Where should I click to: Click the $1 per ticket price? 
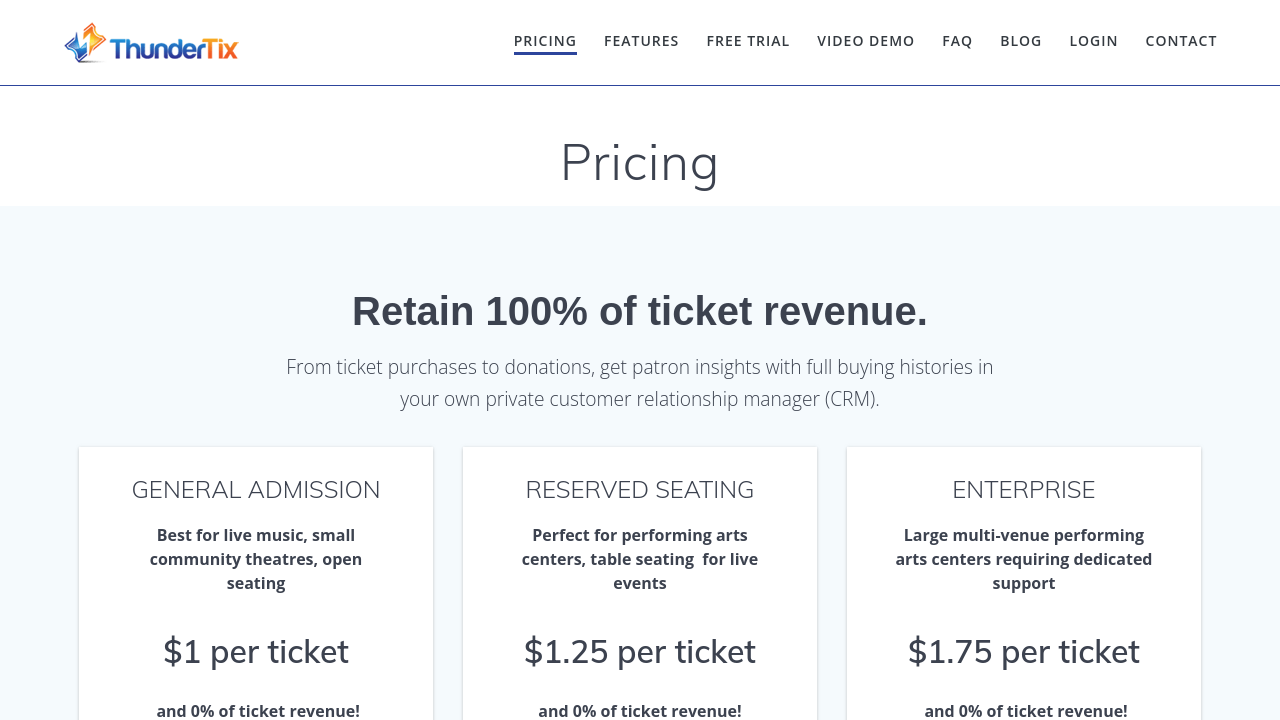[256, 652]
